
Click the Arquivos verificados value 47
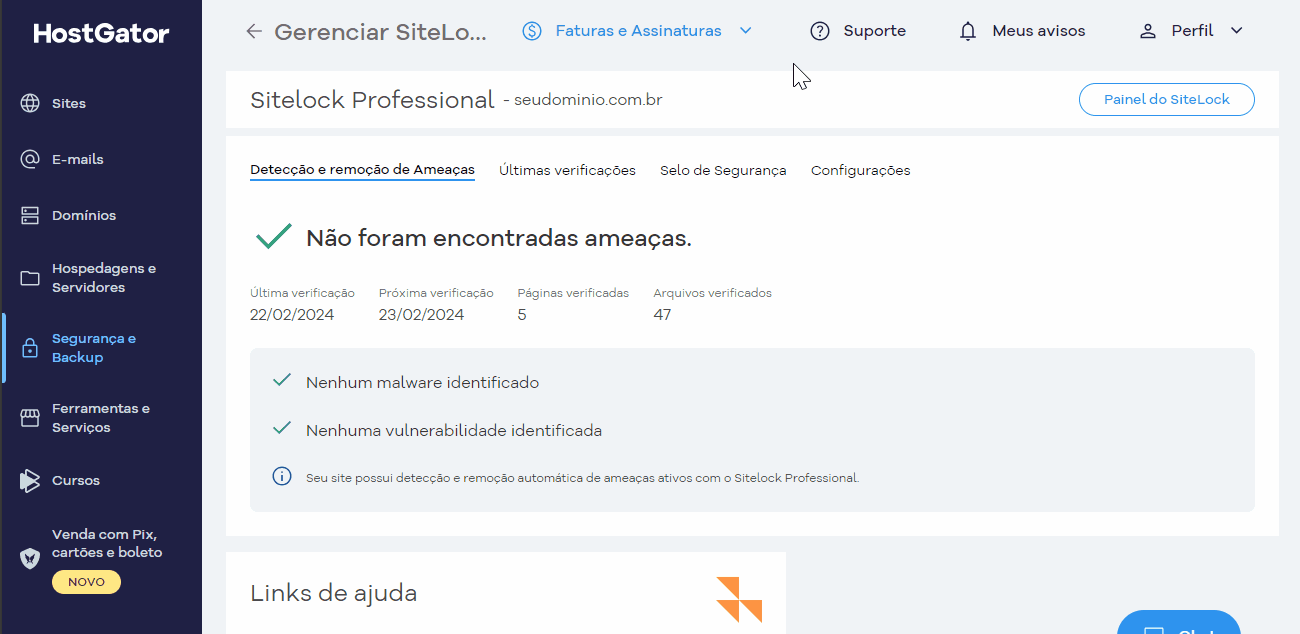(662, 314)
